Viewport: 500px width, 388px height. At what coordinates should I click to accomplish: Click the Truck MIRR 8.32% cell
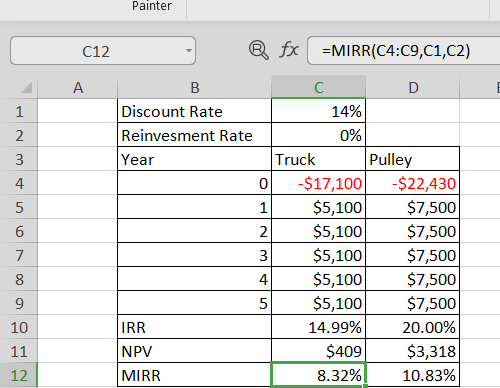tap(319, 375)
